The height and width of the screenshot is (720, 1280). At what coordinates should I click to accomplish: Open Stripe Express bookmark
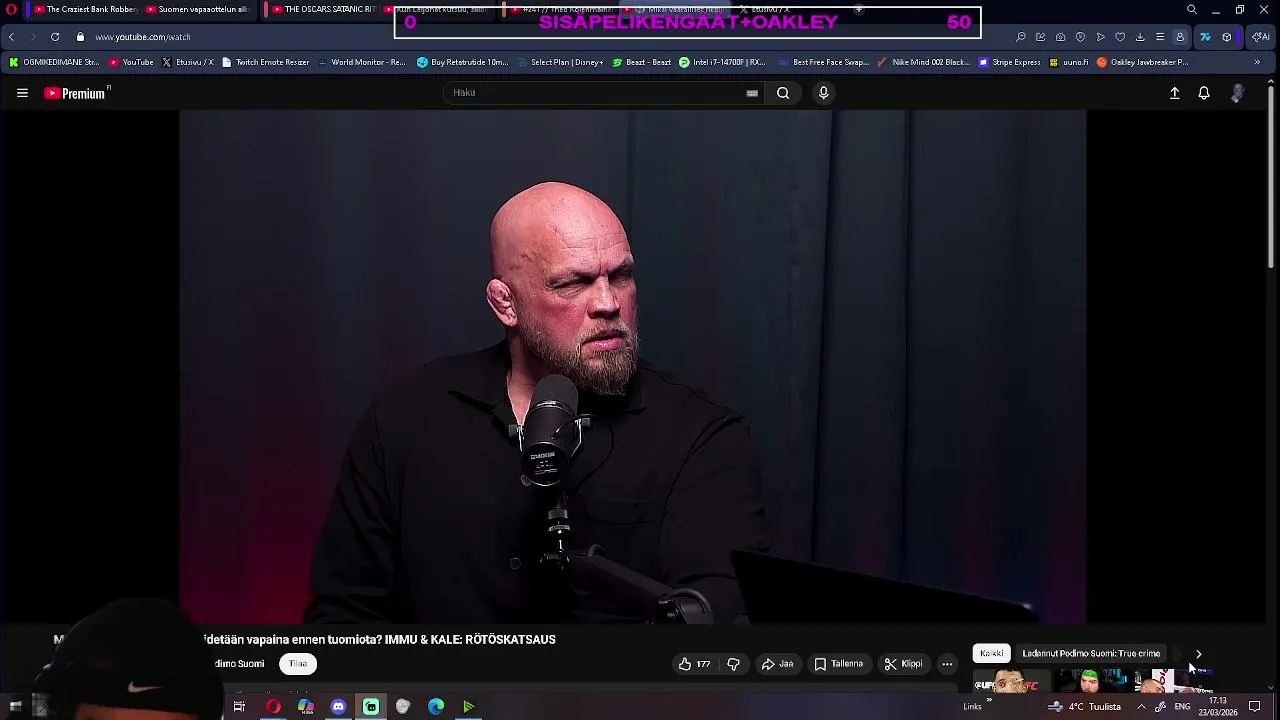1010,62
